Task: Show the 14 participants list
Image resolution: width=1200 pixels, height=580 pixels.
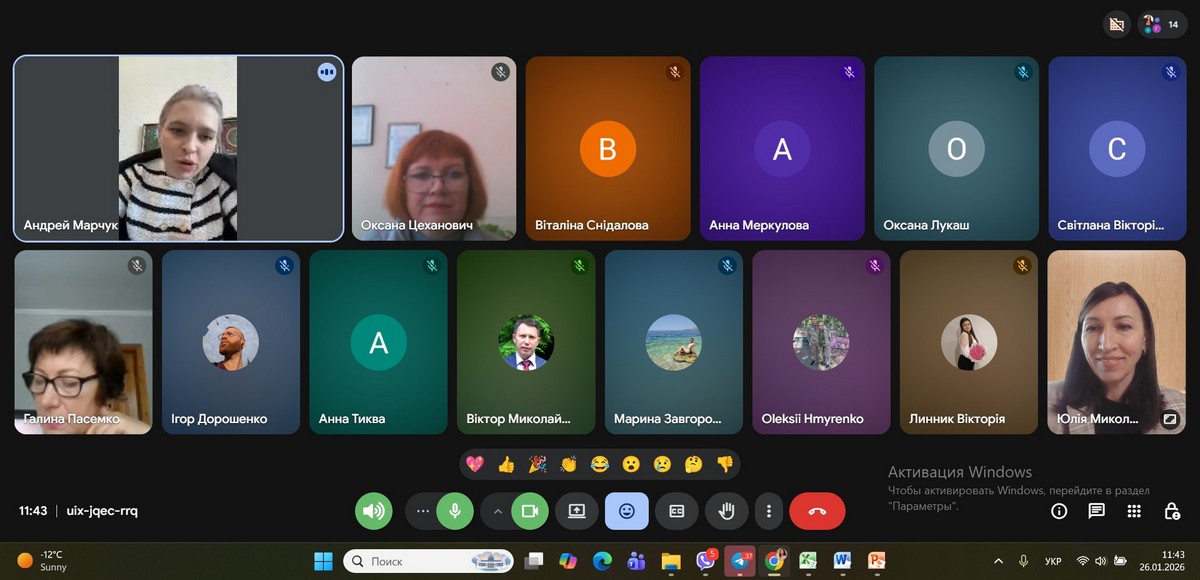Action: pos(1163,25)
